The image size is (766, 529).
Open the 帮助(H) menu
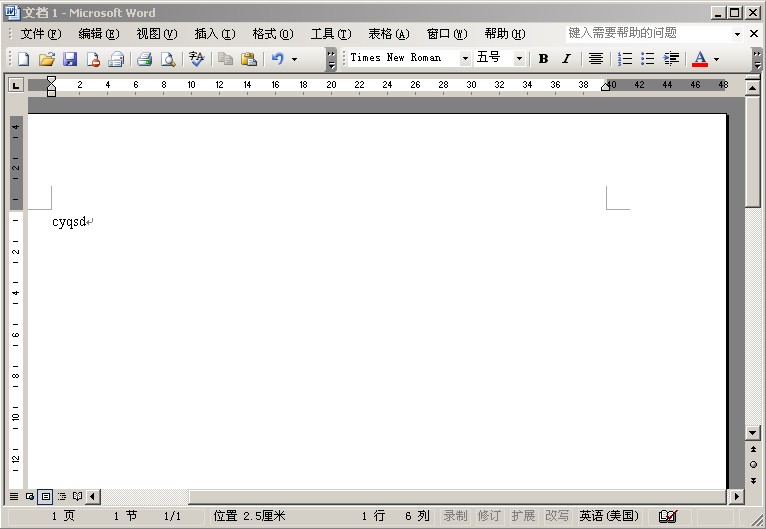point(505,34)
